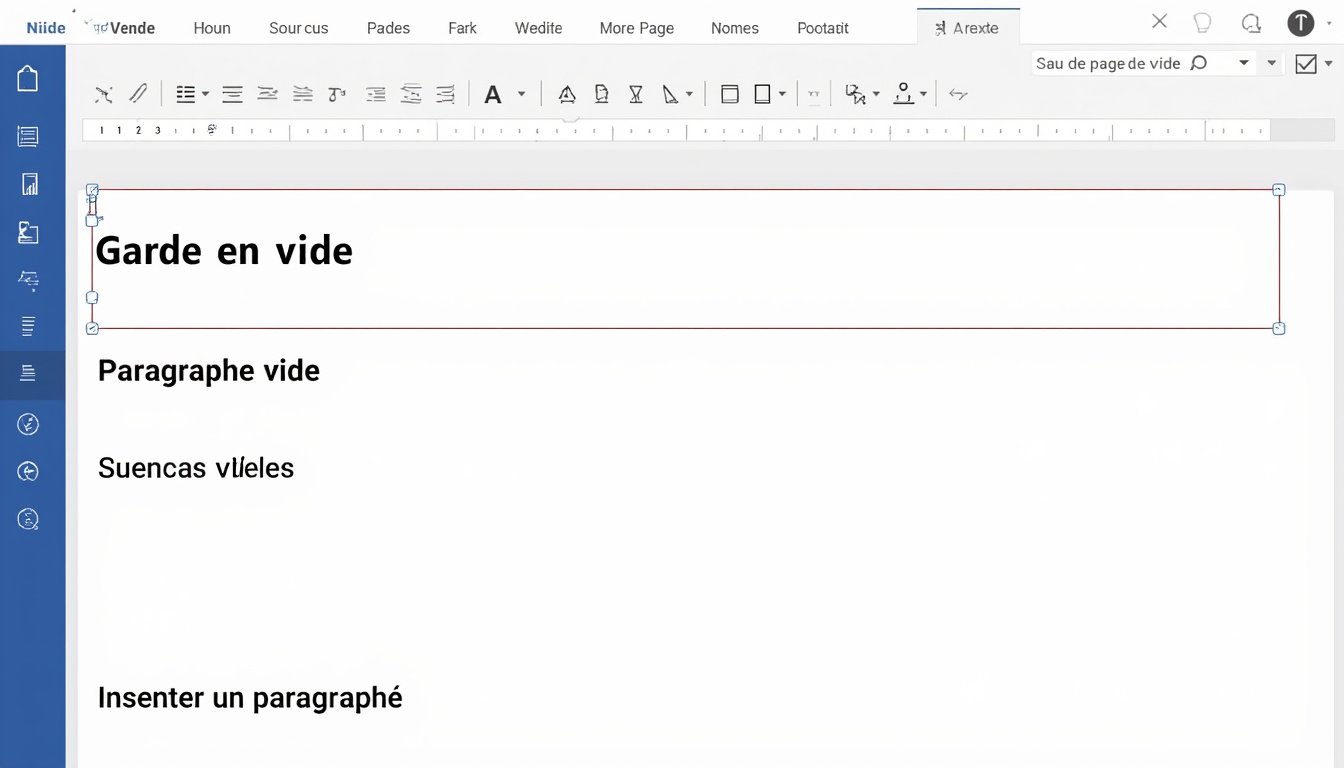The height and width of the screenshot is (768, 1344).
Task: Open the justified lines icon in sidebar
Action: tap(28, 326)
